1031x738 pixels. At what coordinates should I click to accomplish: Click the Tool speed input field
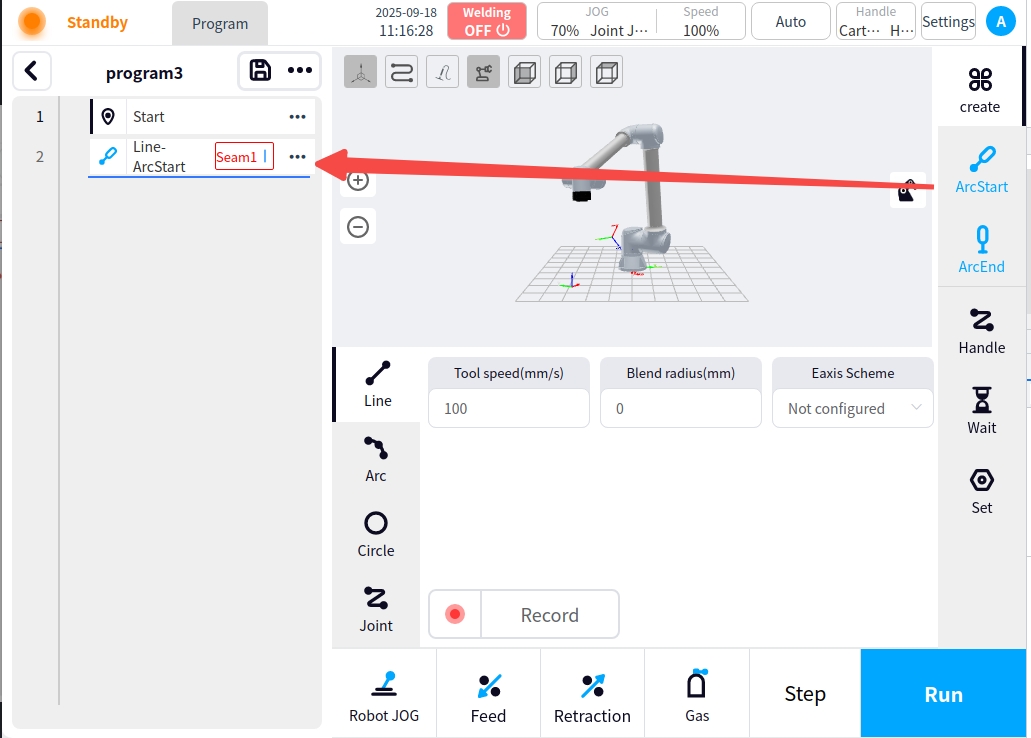[508, 408]
